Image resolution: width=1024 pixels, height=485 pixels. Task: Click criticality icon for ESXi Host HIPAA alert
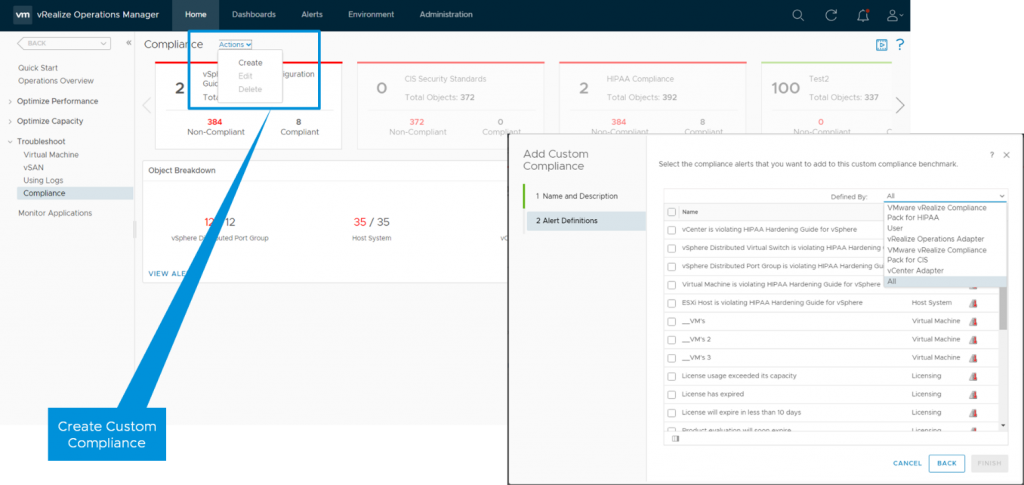point(973,303)
